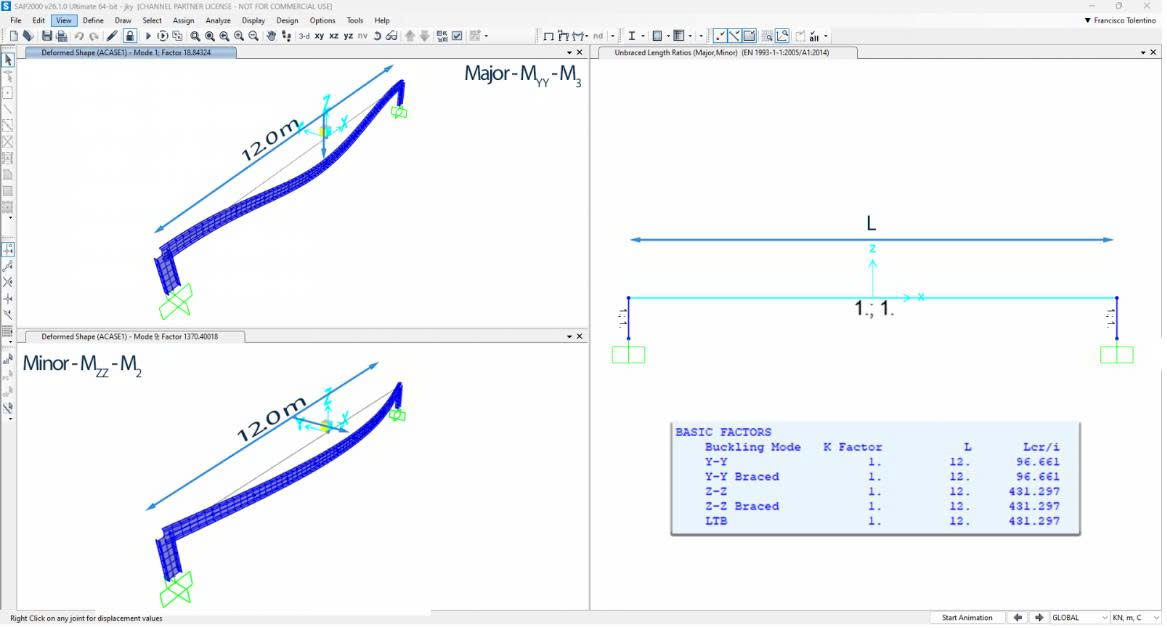
Task: Switch to the yz plane view
Action: (348, 36)
